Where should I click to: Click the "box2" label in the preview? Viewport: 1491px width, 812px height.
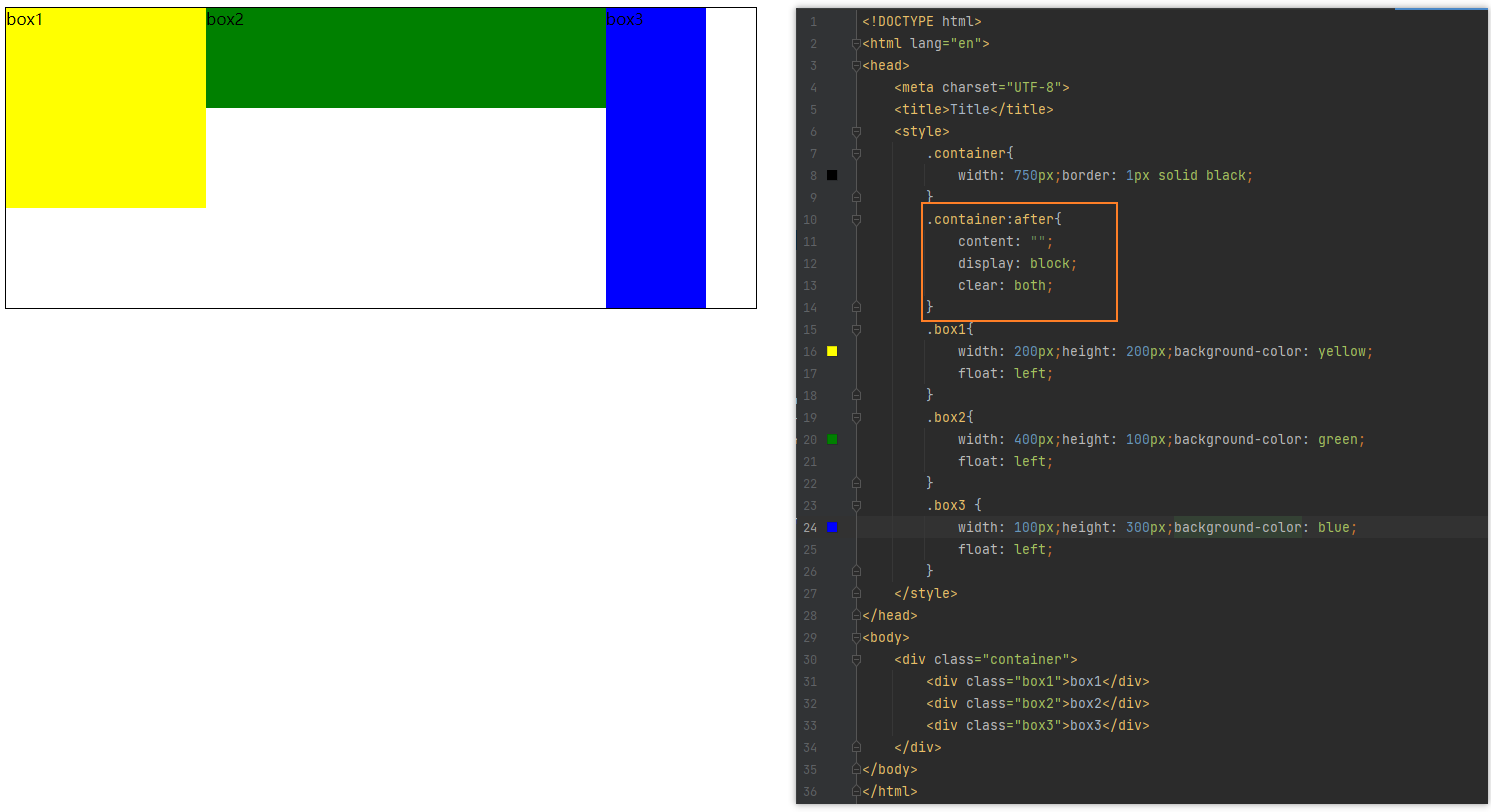(x=225, y=19)
